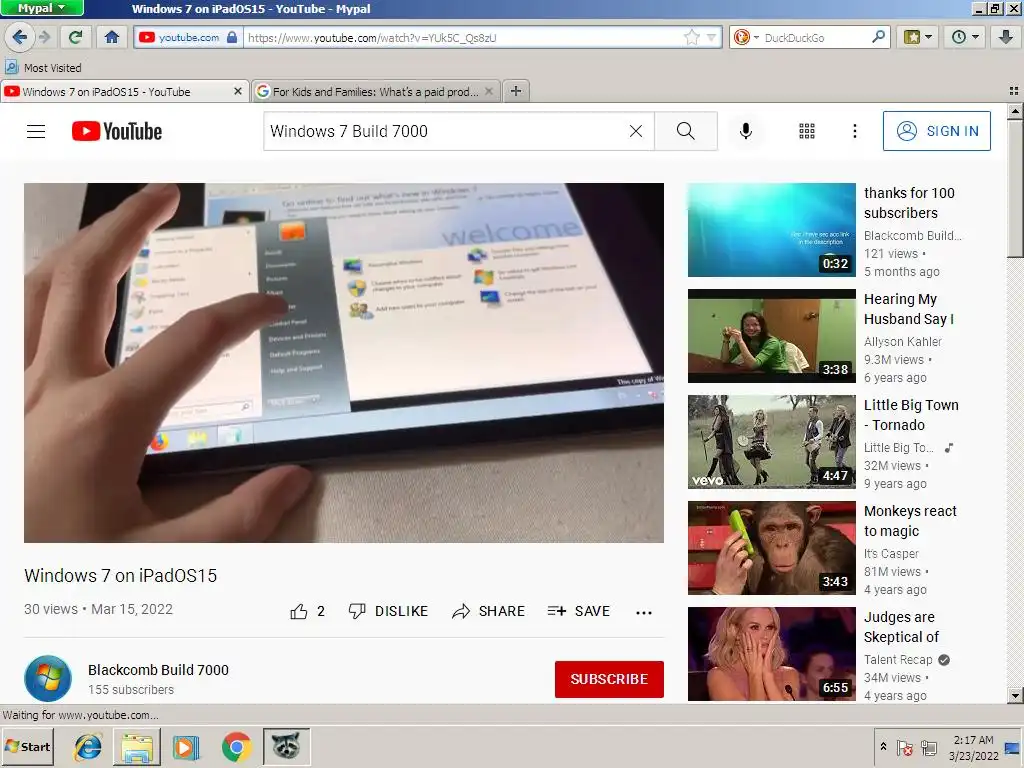1024x768 pixels.
Task: Click the SIGN IN button
Action: click(x=936, y=131)
